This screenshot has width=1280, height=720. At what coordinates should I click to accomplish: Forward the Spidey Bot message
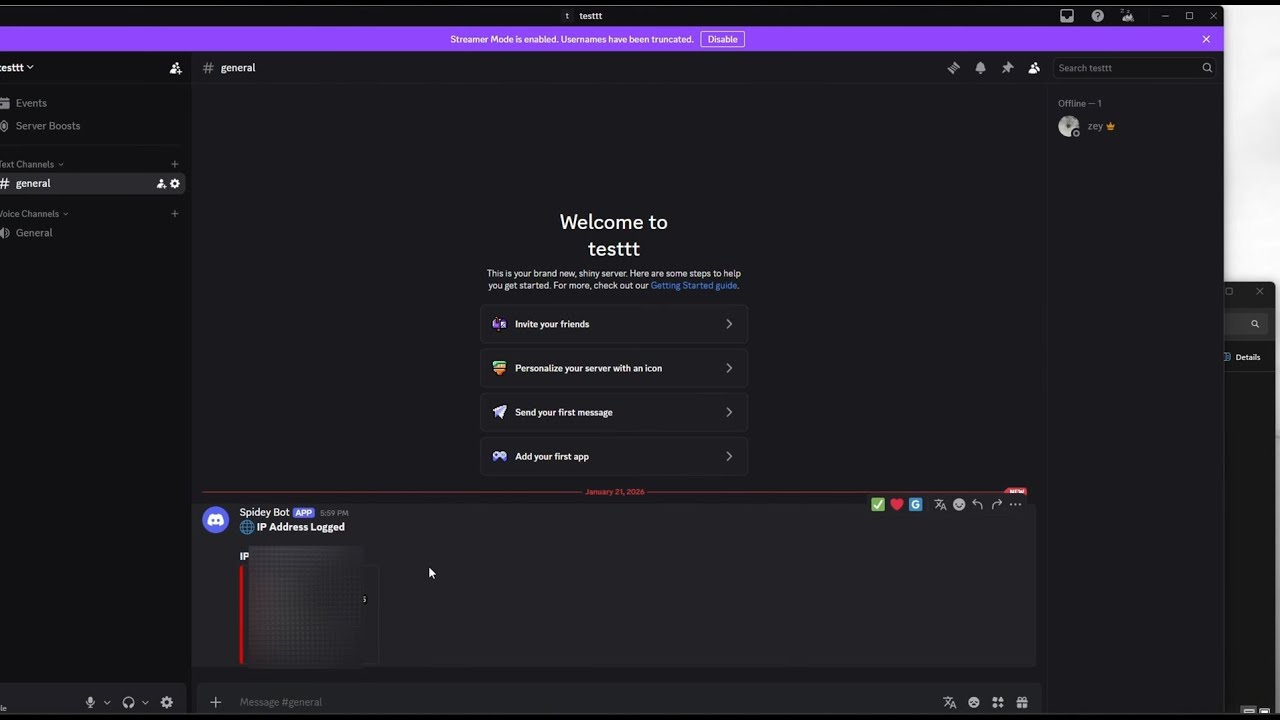[996, 505]
